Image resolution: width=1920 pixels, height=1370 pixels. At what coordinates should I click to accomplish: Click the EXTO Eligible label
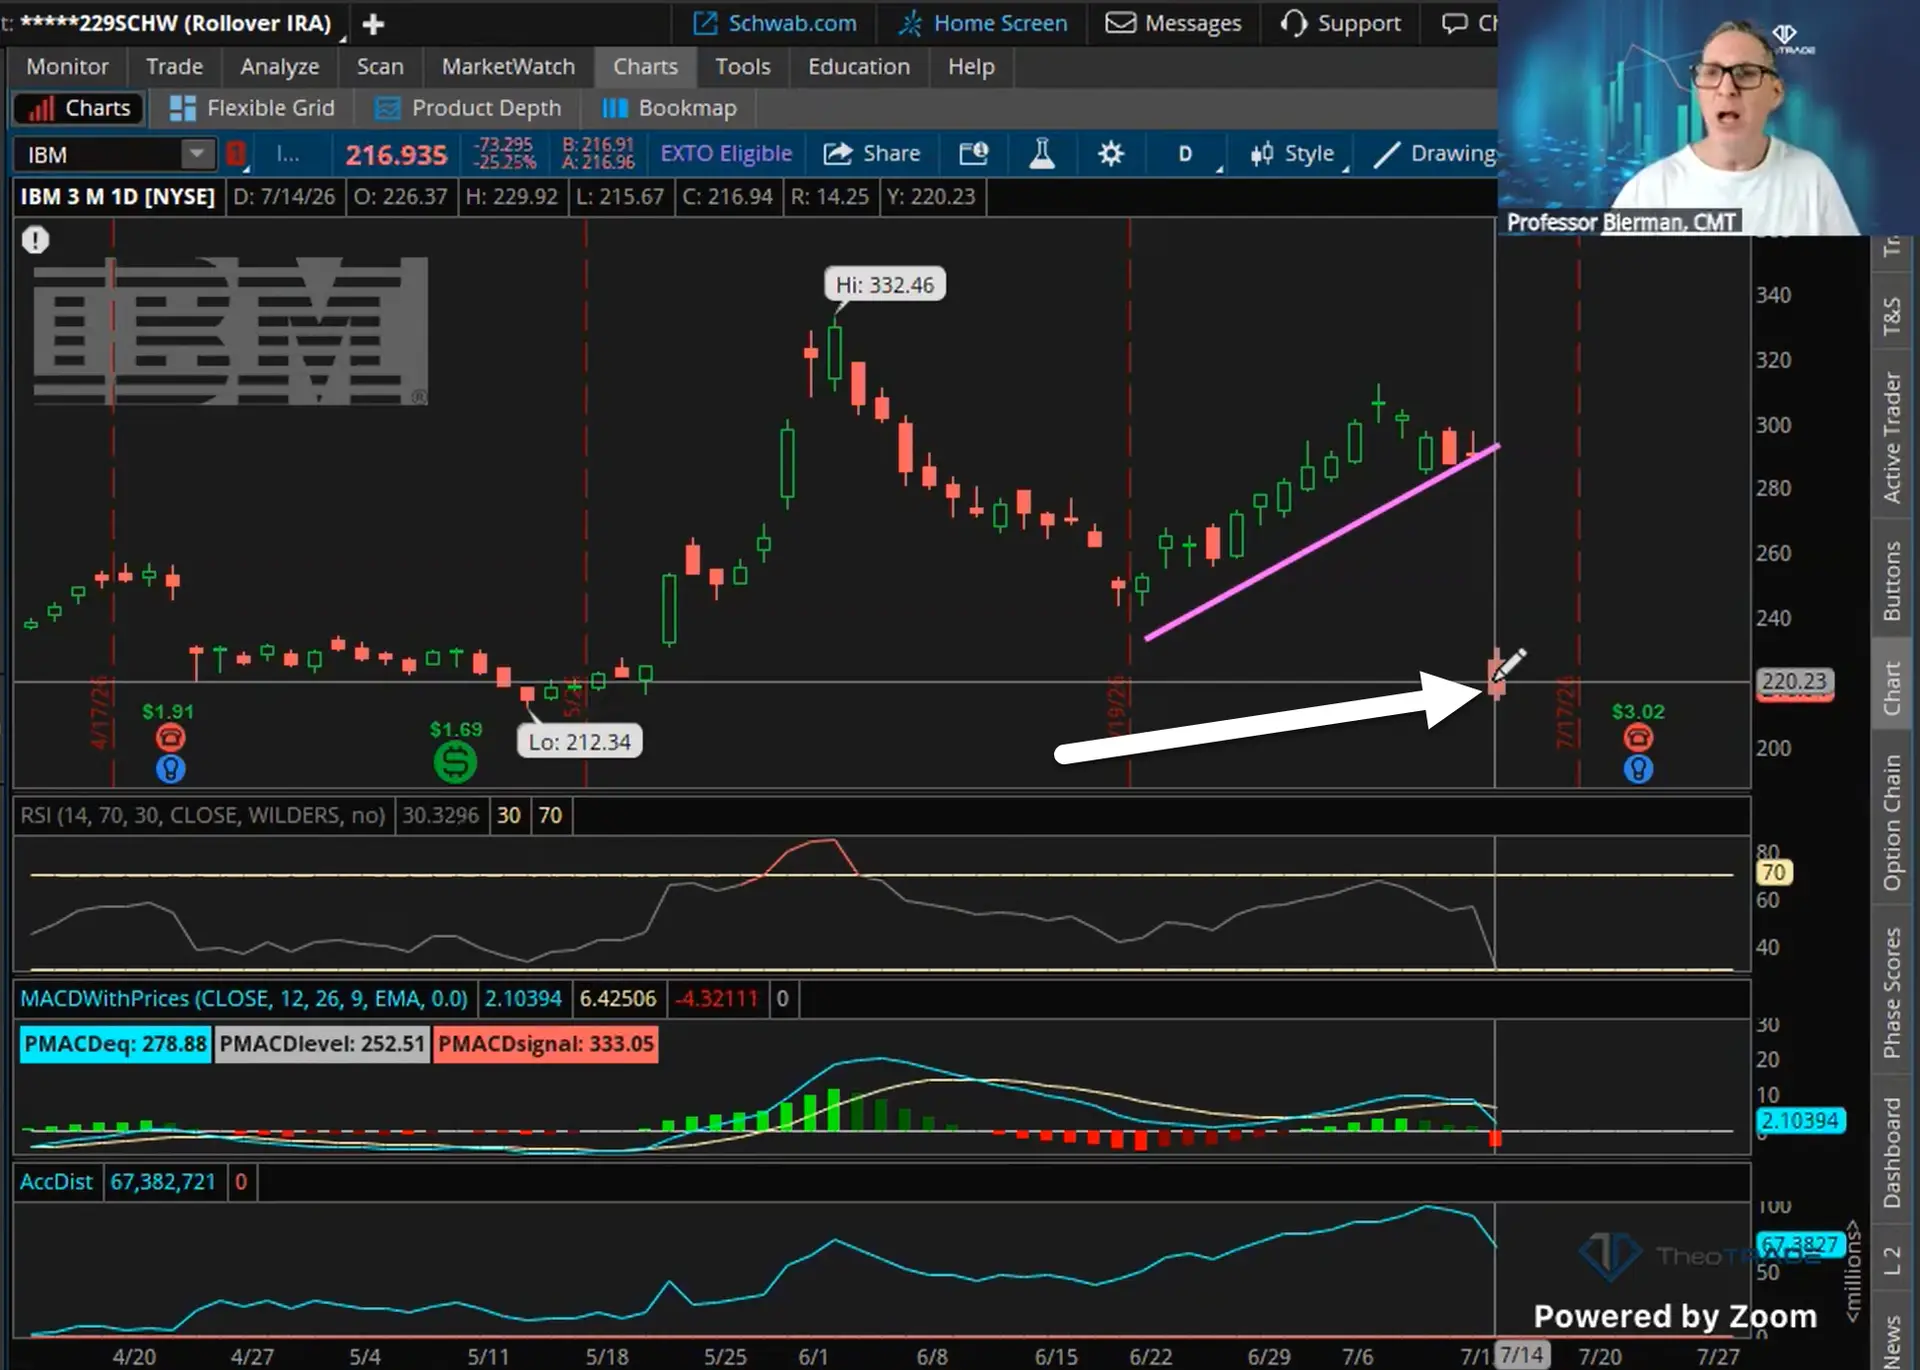tap(726, 153)
